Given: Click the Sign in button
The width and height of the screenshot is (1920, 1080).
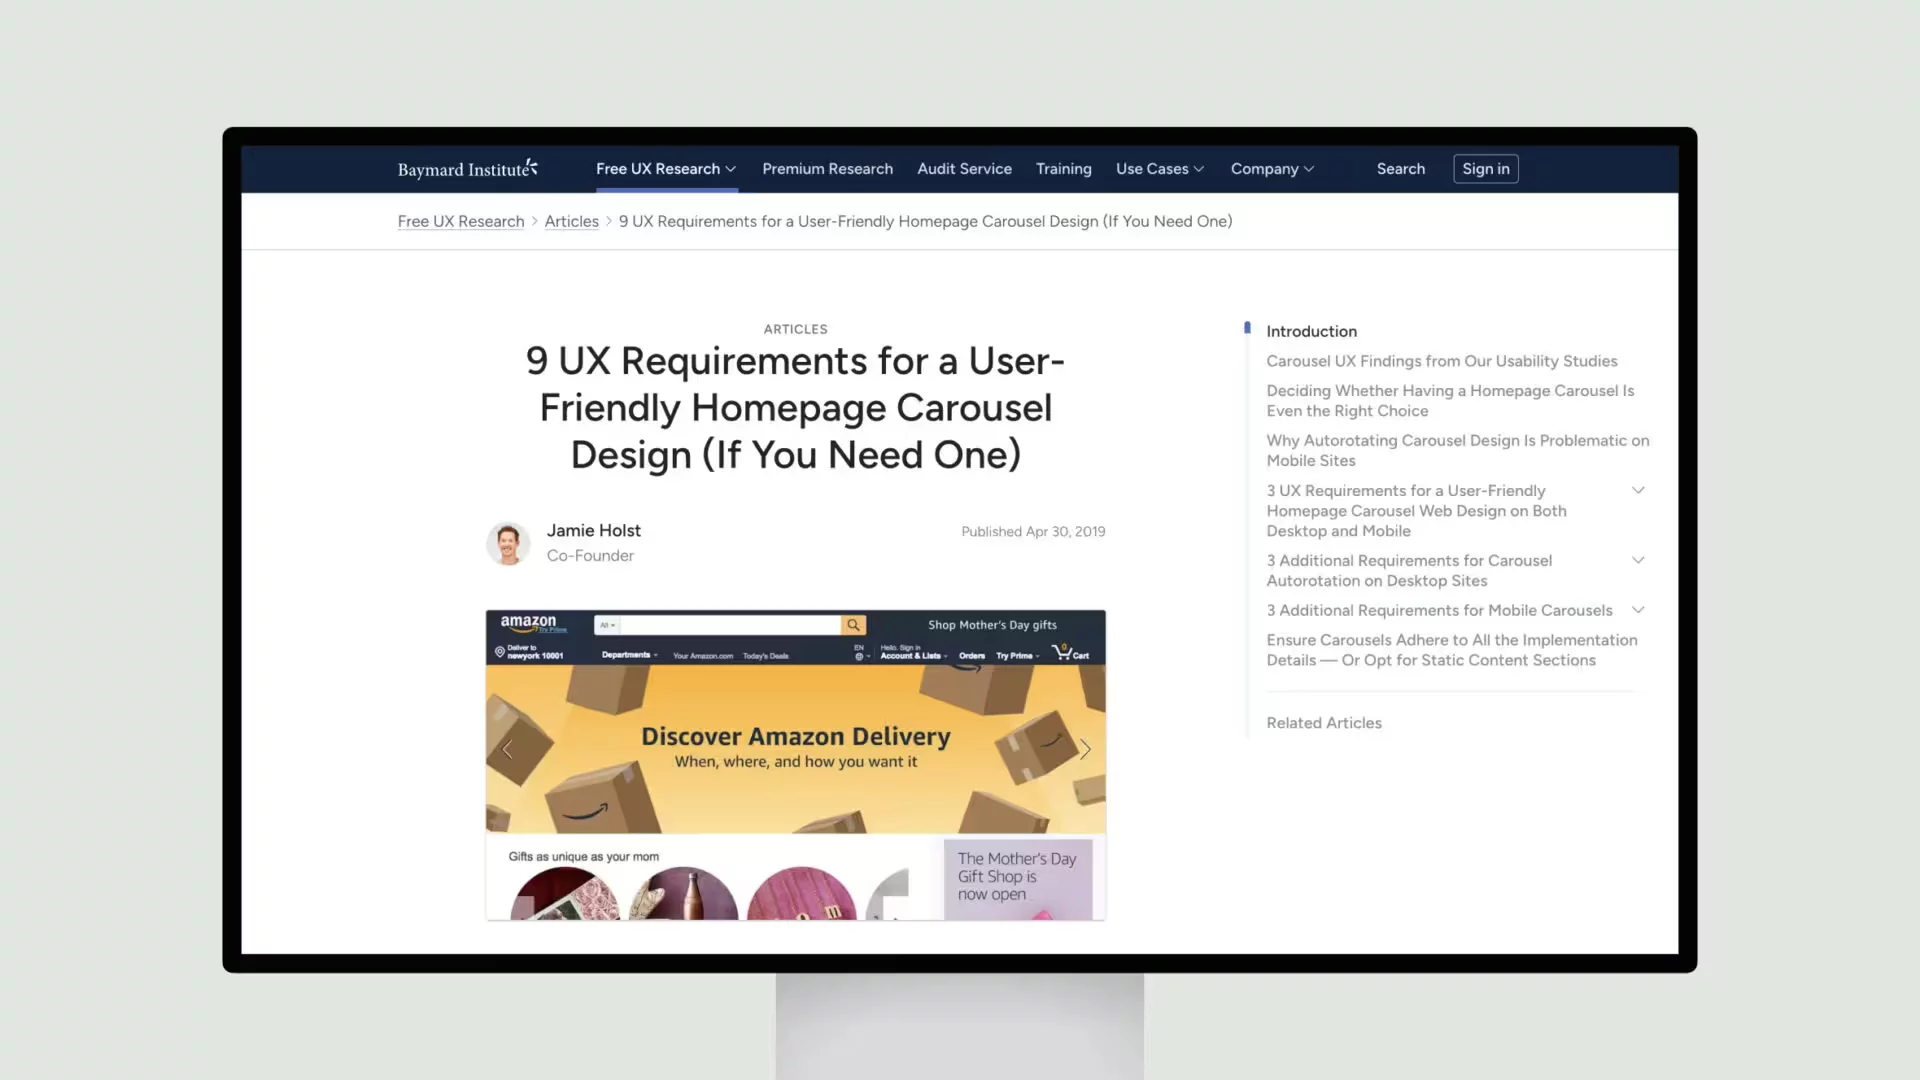Looking at the screenshot, I should point(1486,169).
